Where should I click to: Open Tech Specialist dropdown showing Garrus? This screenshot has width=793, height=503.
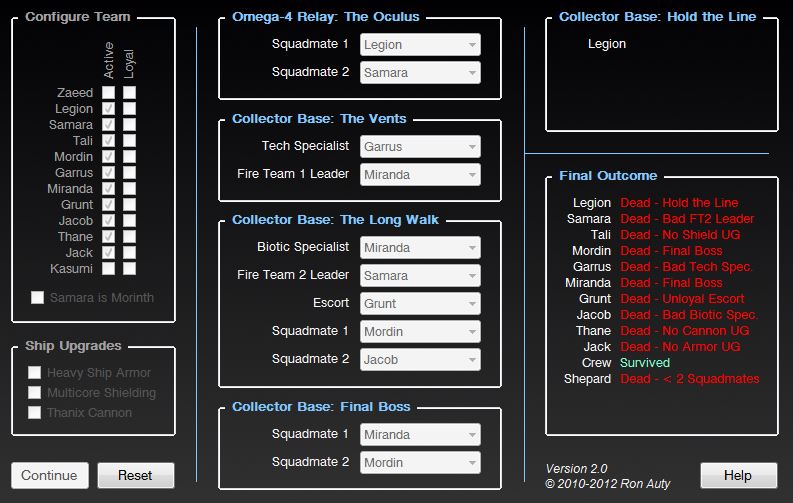point(420,147)
